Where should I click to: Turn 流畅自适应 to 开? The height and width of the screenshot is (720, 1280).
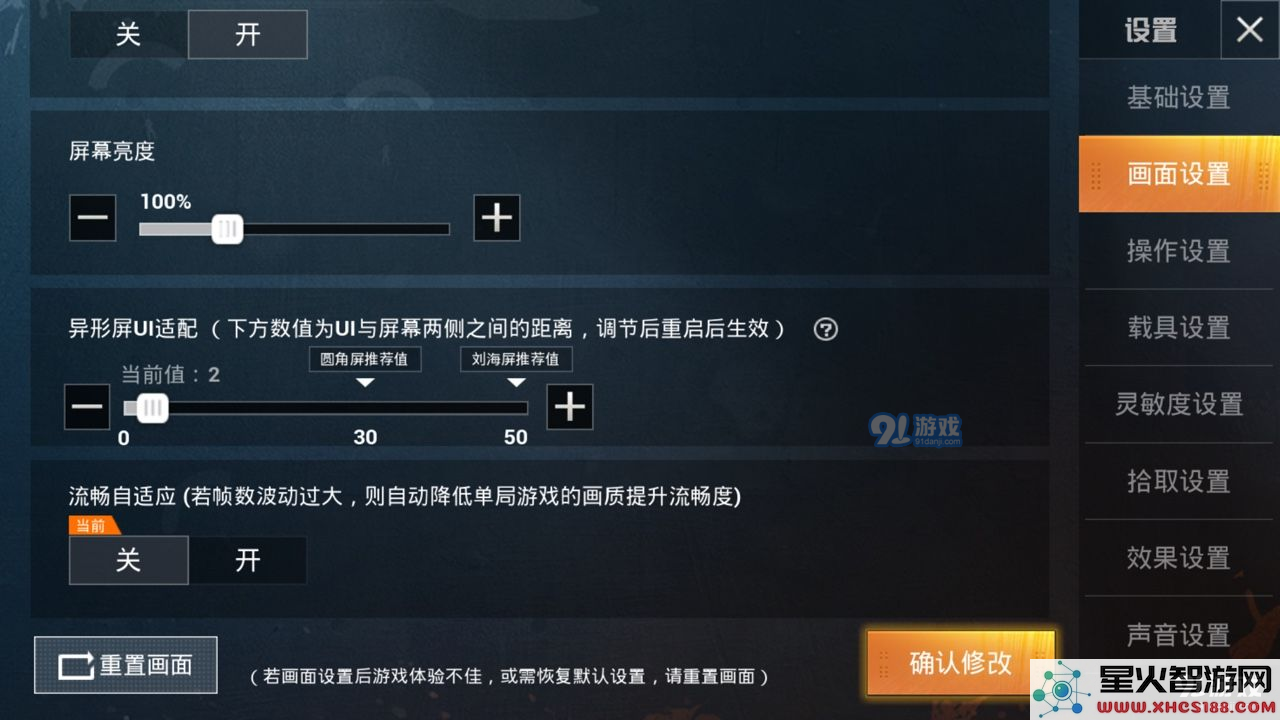[248, 560]
